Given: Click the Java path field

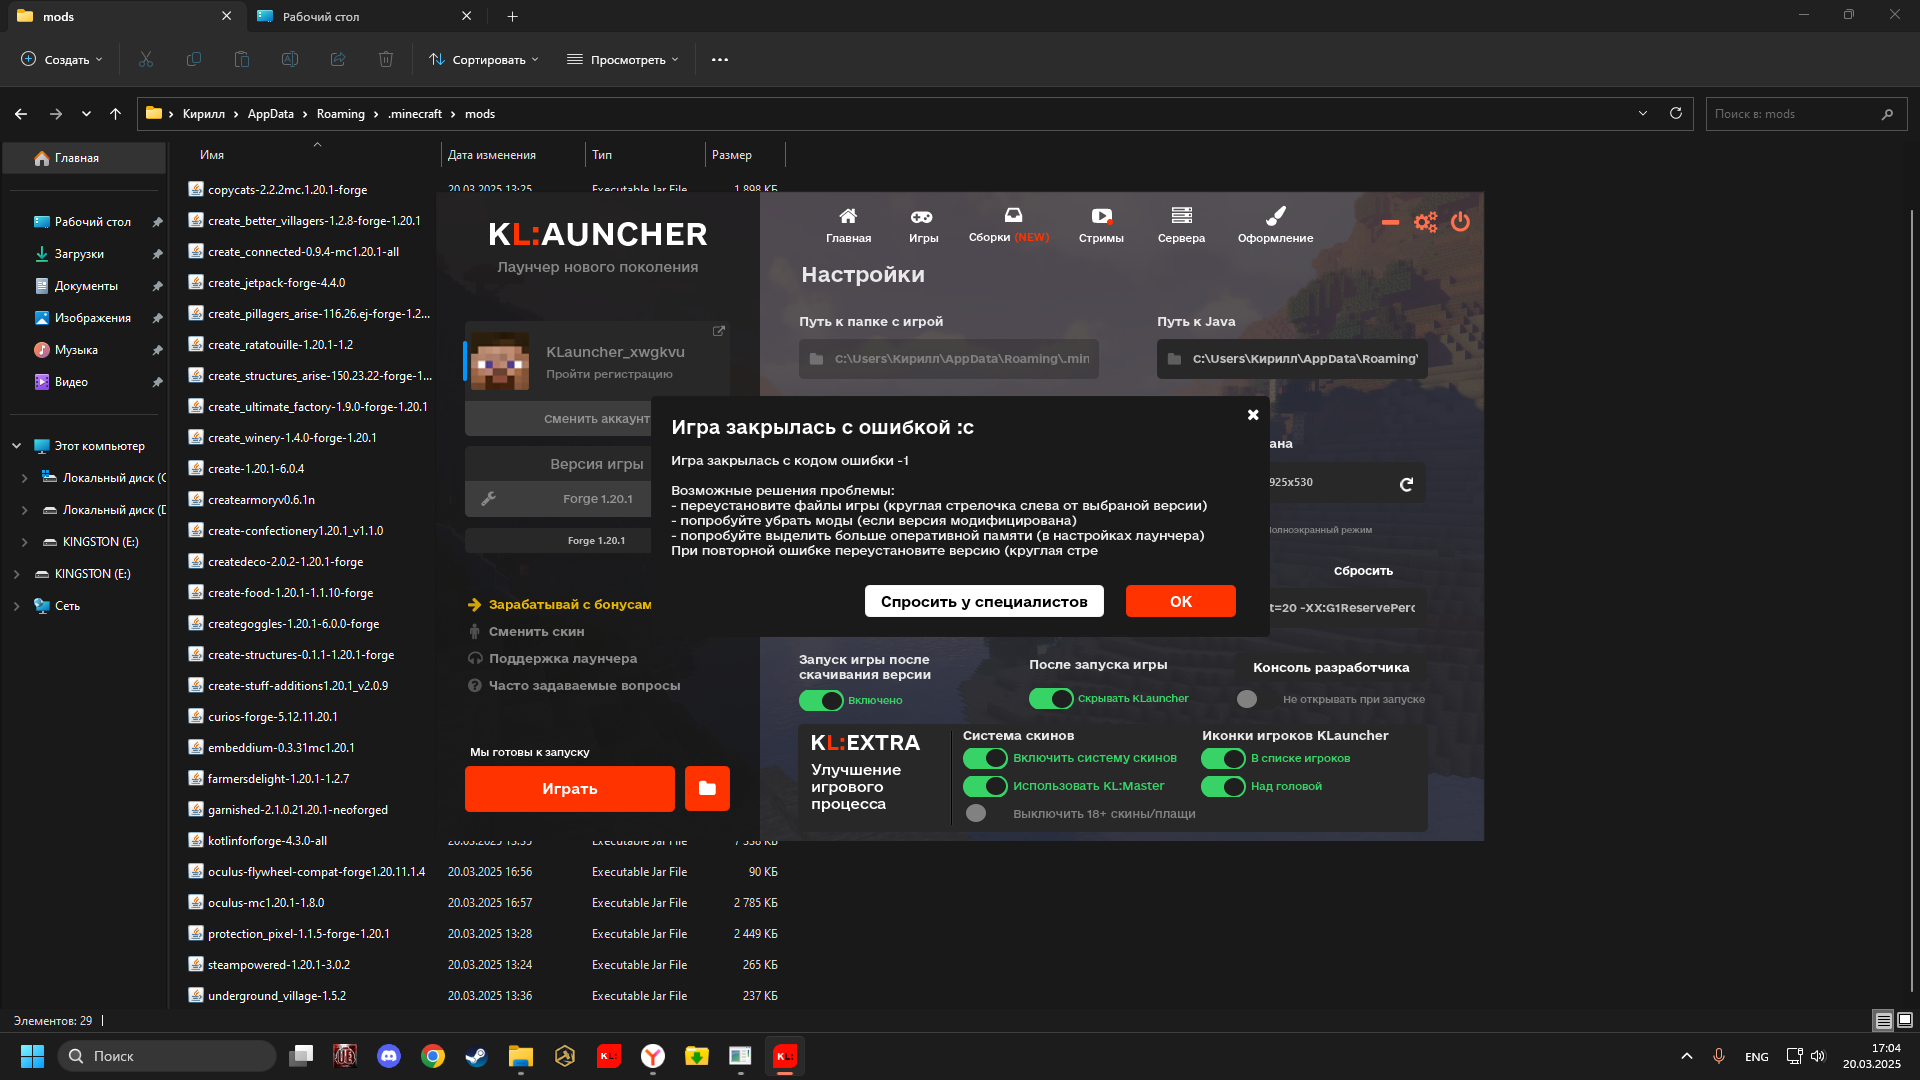Looking at the screenshot, I should click(x=1292, y=359).
